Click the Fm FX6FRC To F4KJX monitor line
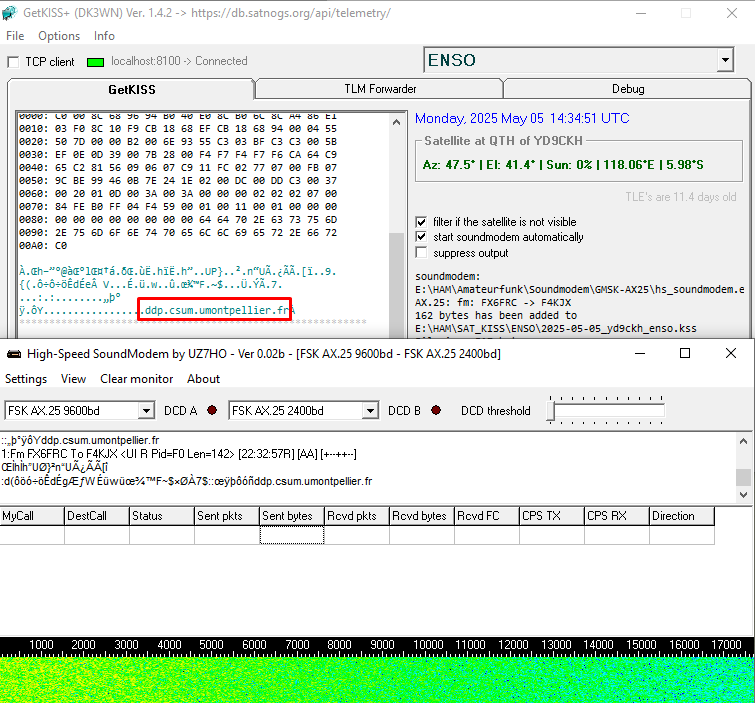755x703 pixels. tap(179, 454)
